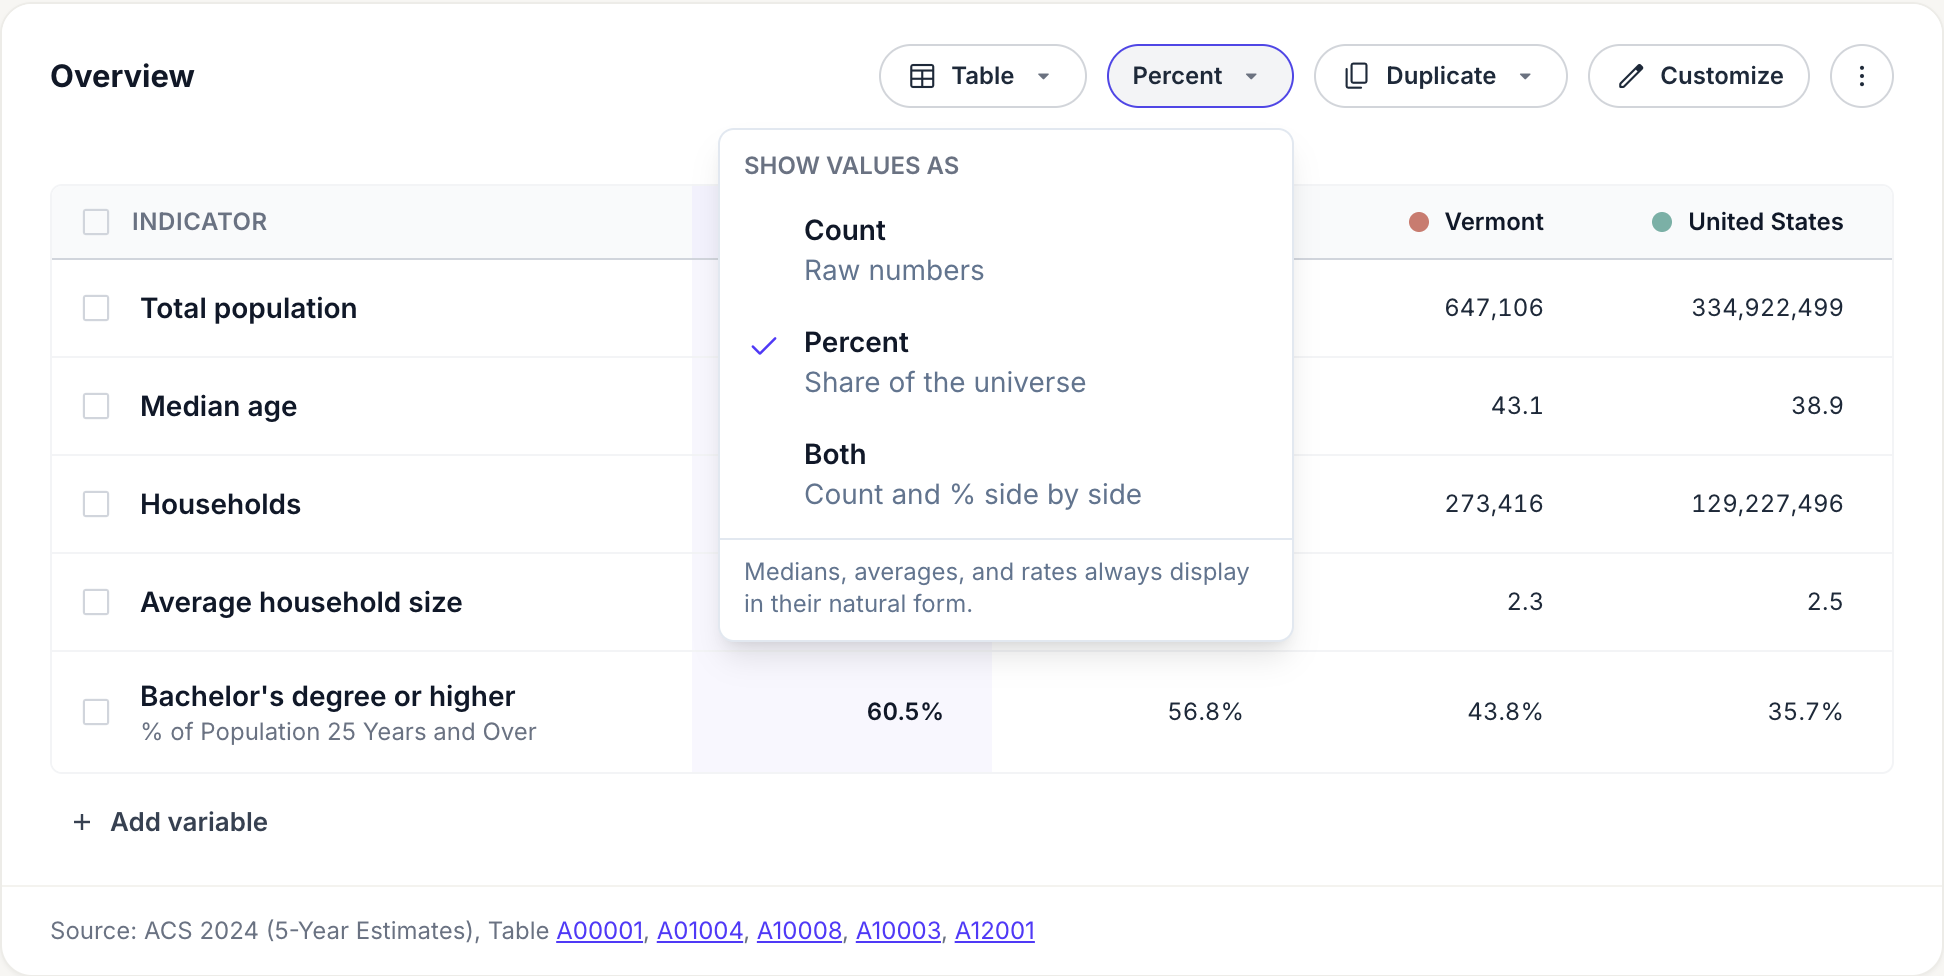Click the highlighted 60.5% bachelor's value
1944x976 pixels.
pyautogui.click(x=905, y=712)
